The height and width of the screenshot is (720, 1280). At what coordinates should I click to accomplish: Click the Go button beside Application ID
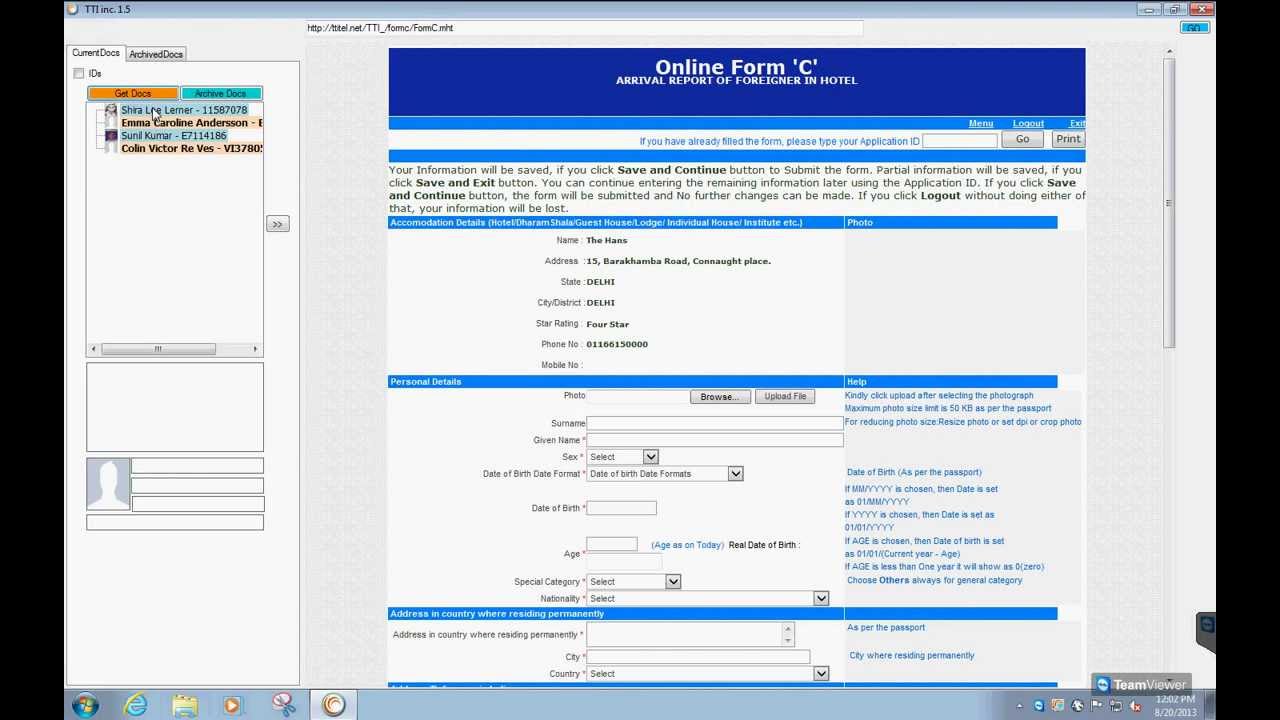click(x=1022, y=140)
